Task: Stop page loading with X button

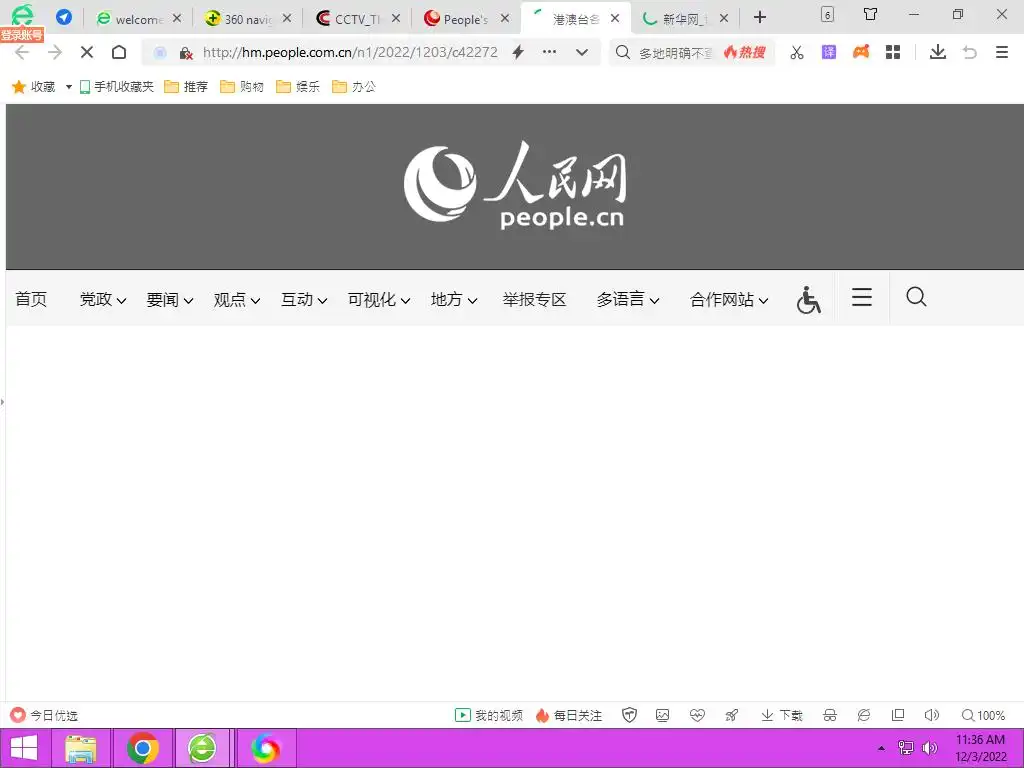Action: pos(87,52)
